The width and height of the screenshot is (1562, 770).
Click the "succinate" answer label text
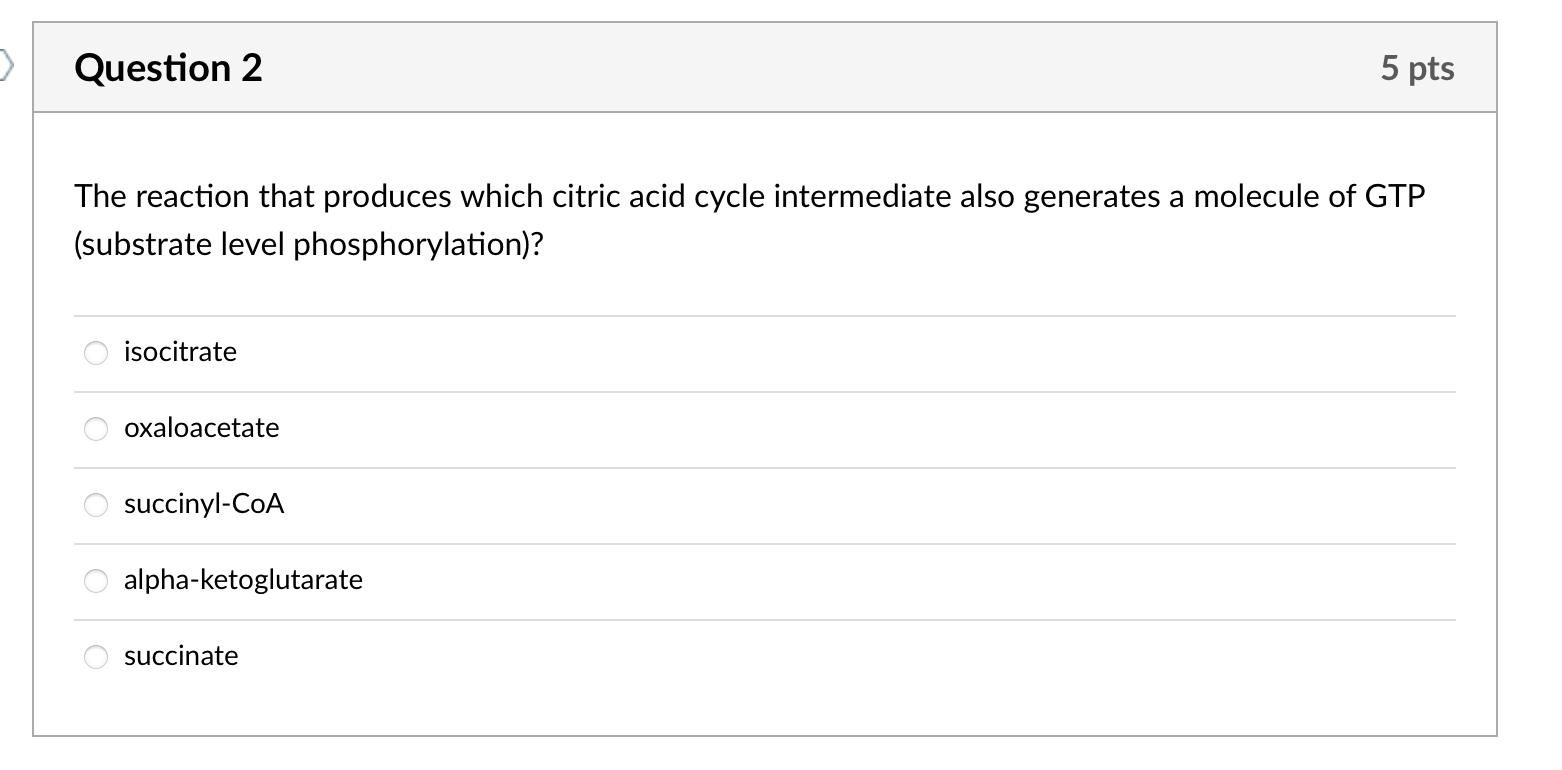coord(181,656)
